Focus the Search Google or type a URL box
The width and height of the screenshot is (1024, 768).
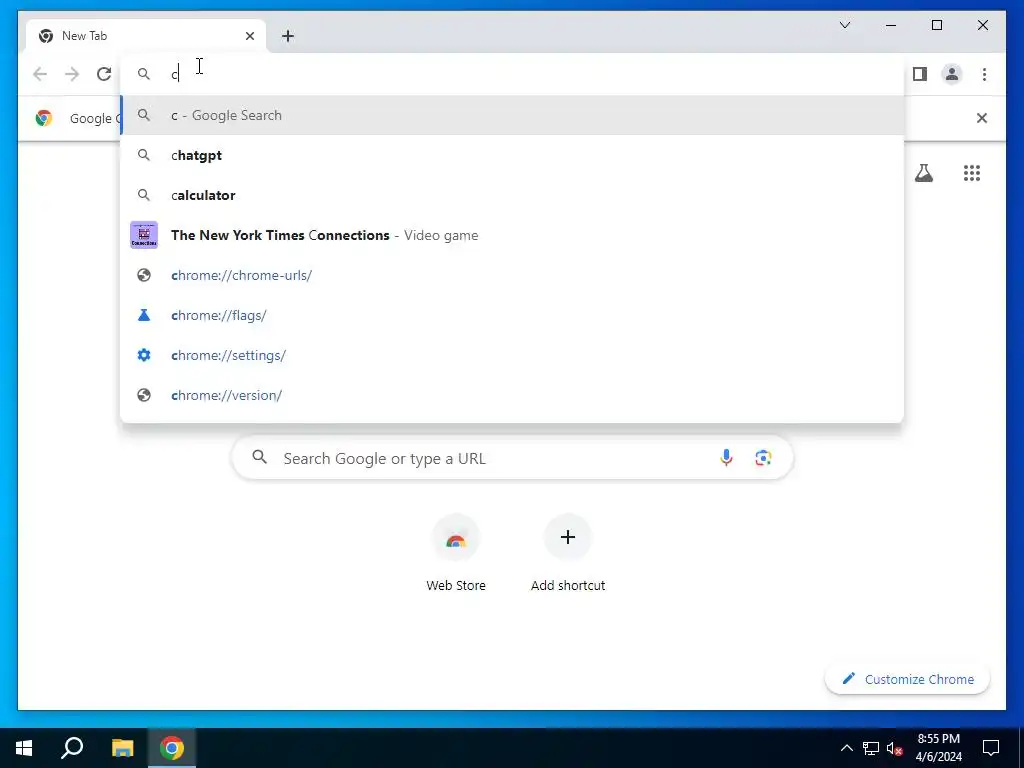513,458
